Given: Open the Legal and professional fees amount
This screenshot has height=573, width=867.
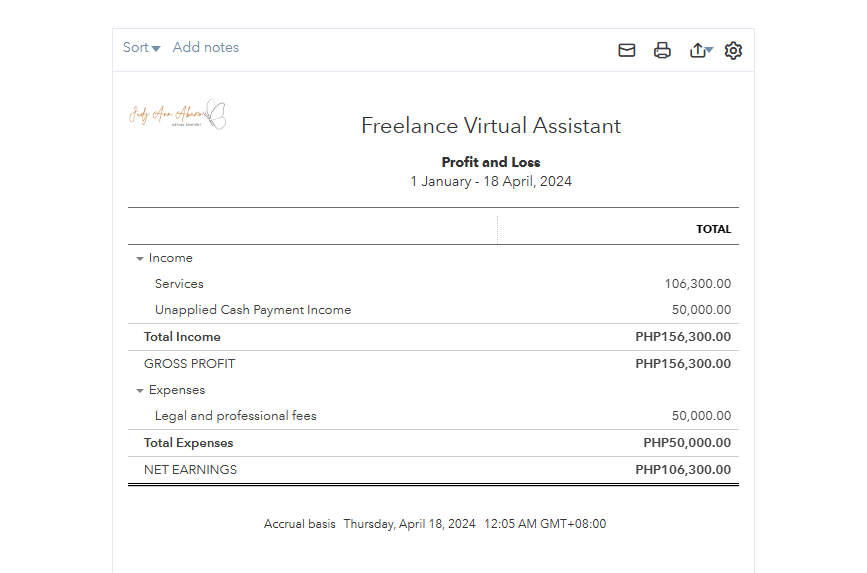Looking at the screenshot, I should coord(701,416).
